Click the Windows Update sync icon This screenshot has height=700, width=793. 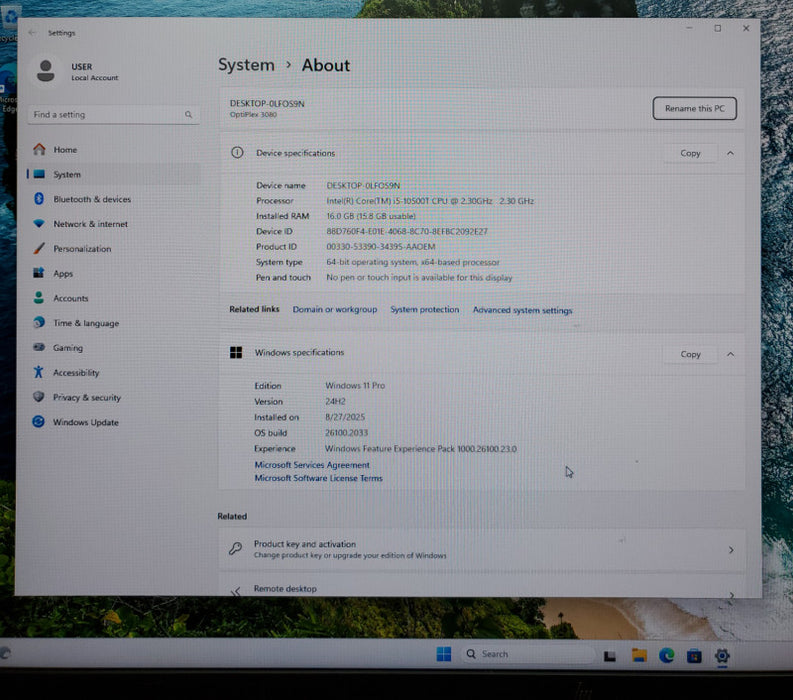(38, 422)
